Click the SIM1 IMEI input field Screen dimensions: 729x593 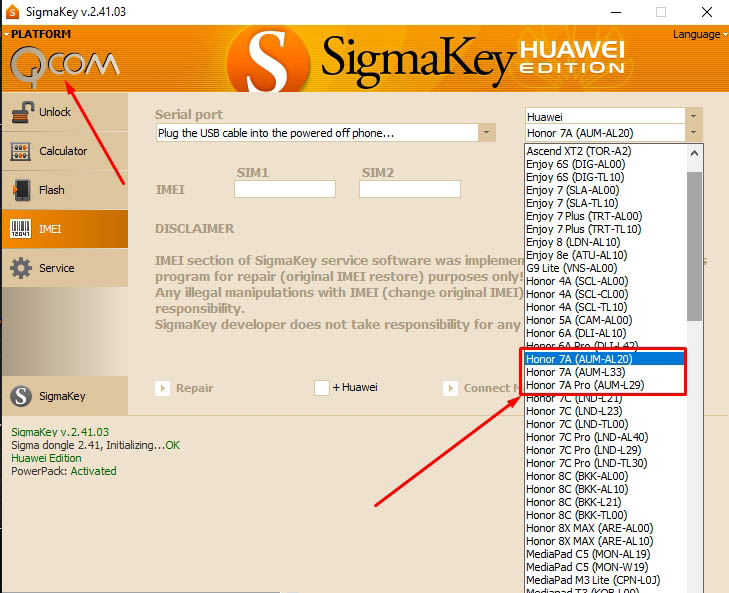pyautogui.click(x=285, y=189)
